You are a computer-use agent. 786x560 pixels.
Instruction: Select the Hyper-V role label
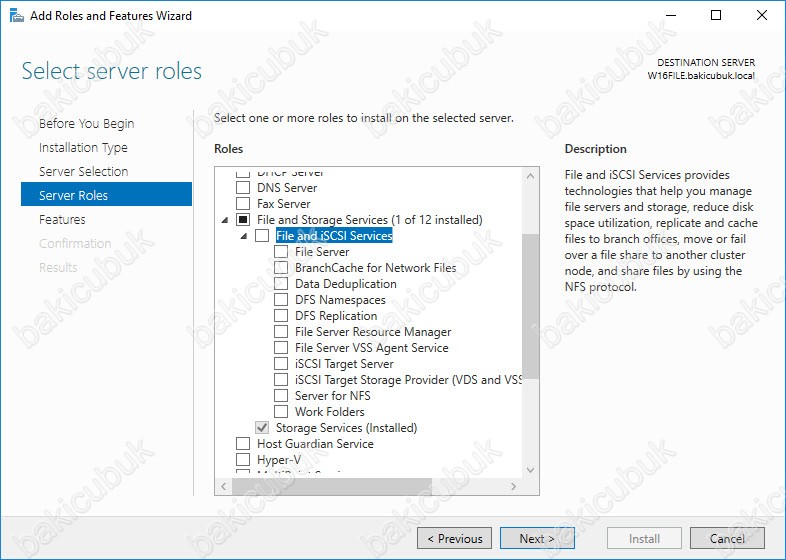pos(279,460)
